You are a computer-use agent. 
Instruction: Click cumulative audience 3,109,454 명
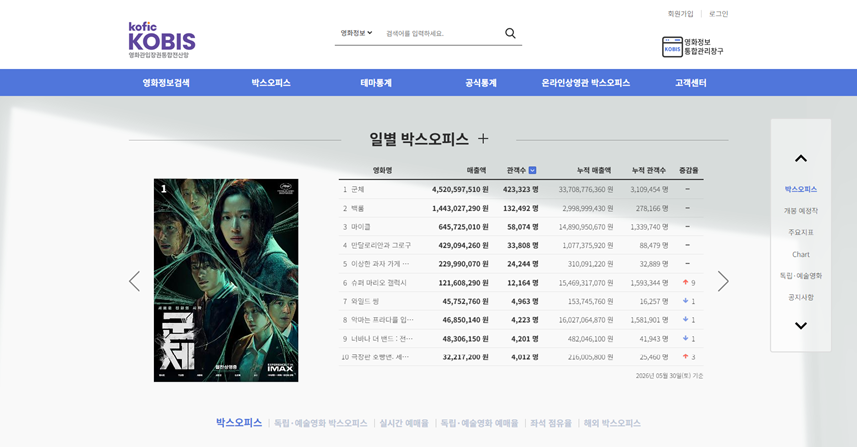pyautogui.click(x=649, y=190)
